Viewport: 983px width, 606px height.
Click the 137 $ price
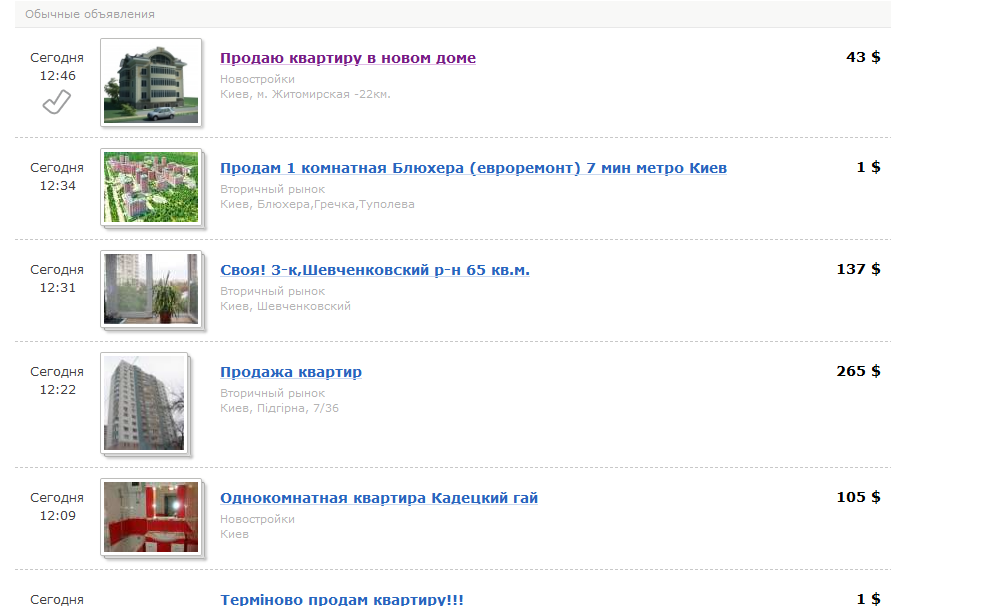tap(858, 269)
